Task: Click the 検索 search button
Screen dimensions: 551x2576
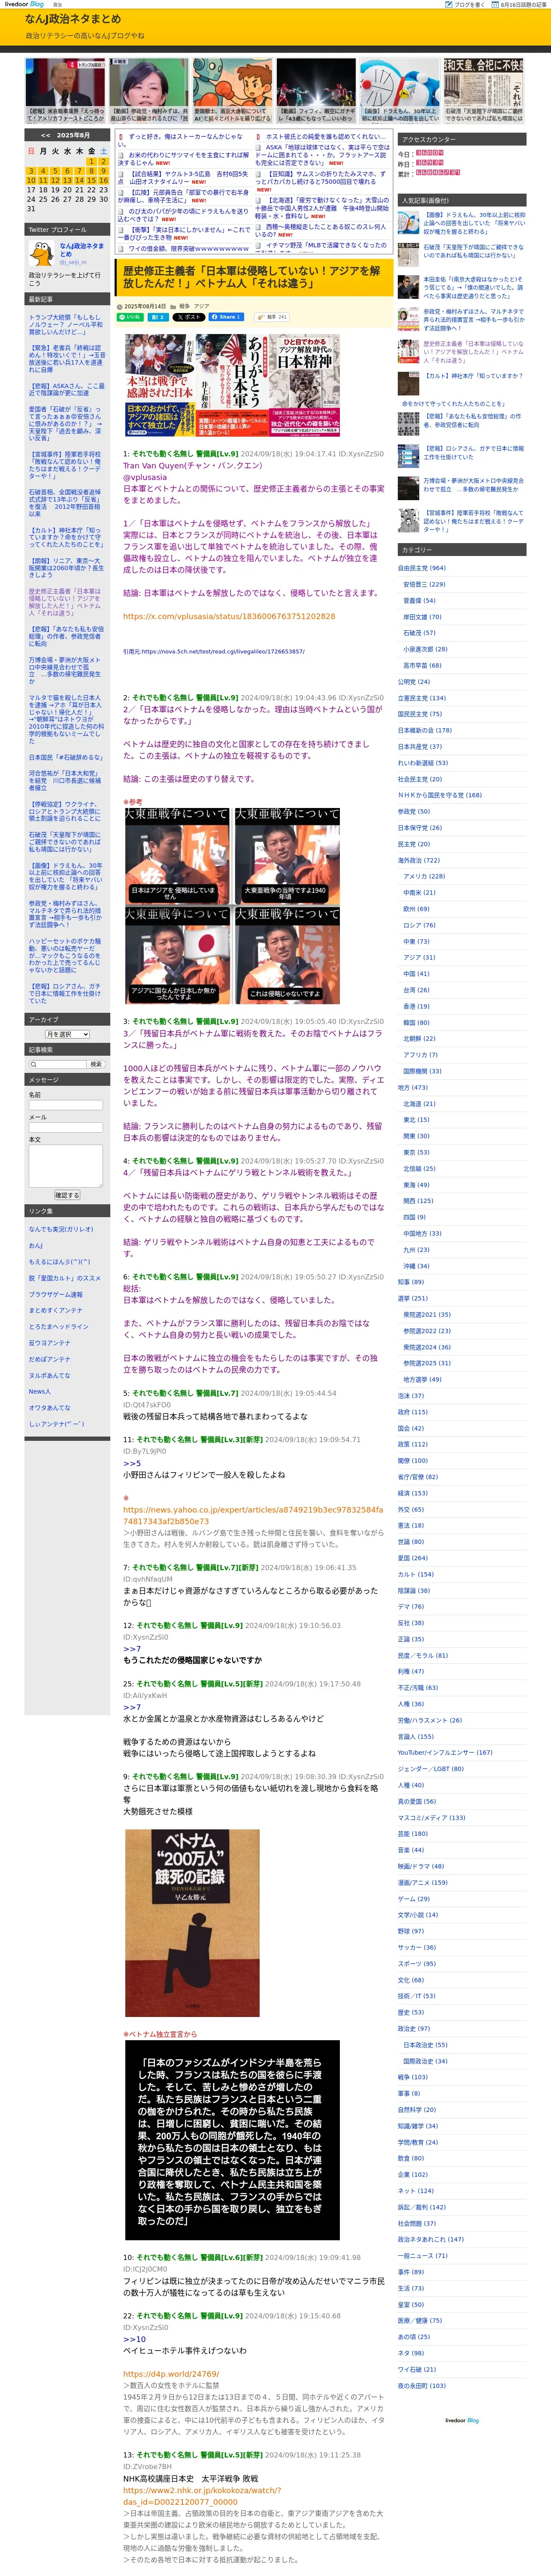Action: pos(96,1064)
